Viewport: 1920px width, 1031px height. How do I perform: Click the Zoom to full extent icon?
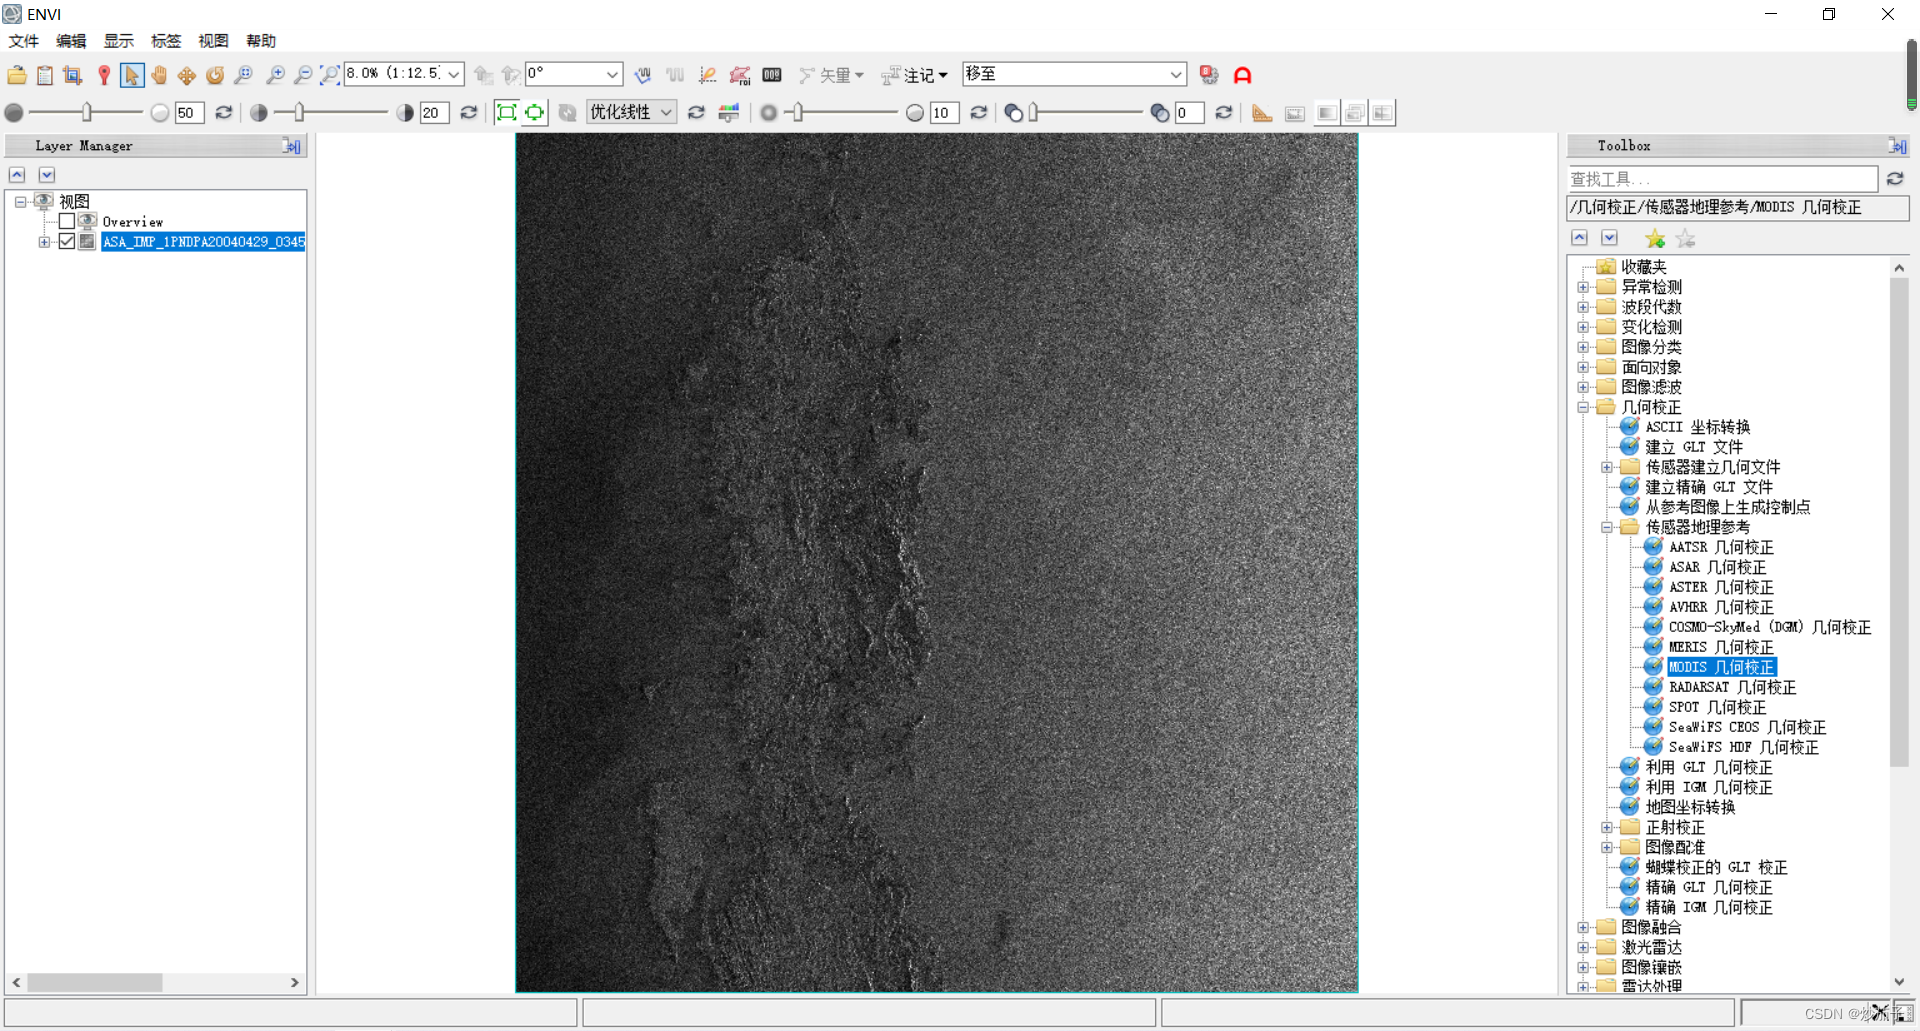[329, 75]
